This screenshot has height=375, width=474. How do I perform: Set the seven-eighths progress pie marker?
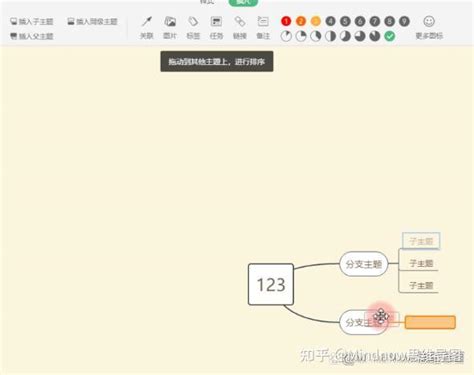[375, 36]
